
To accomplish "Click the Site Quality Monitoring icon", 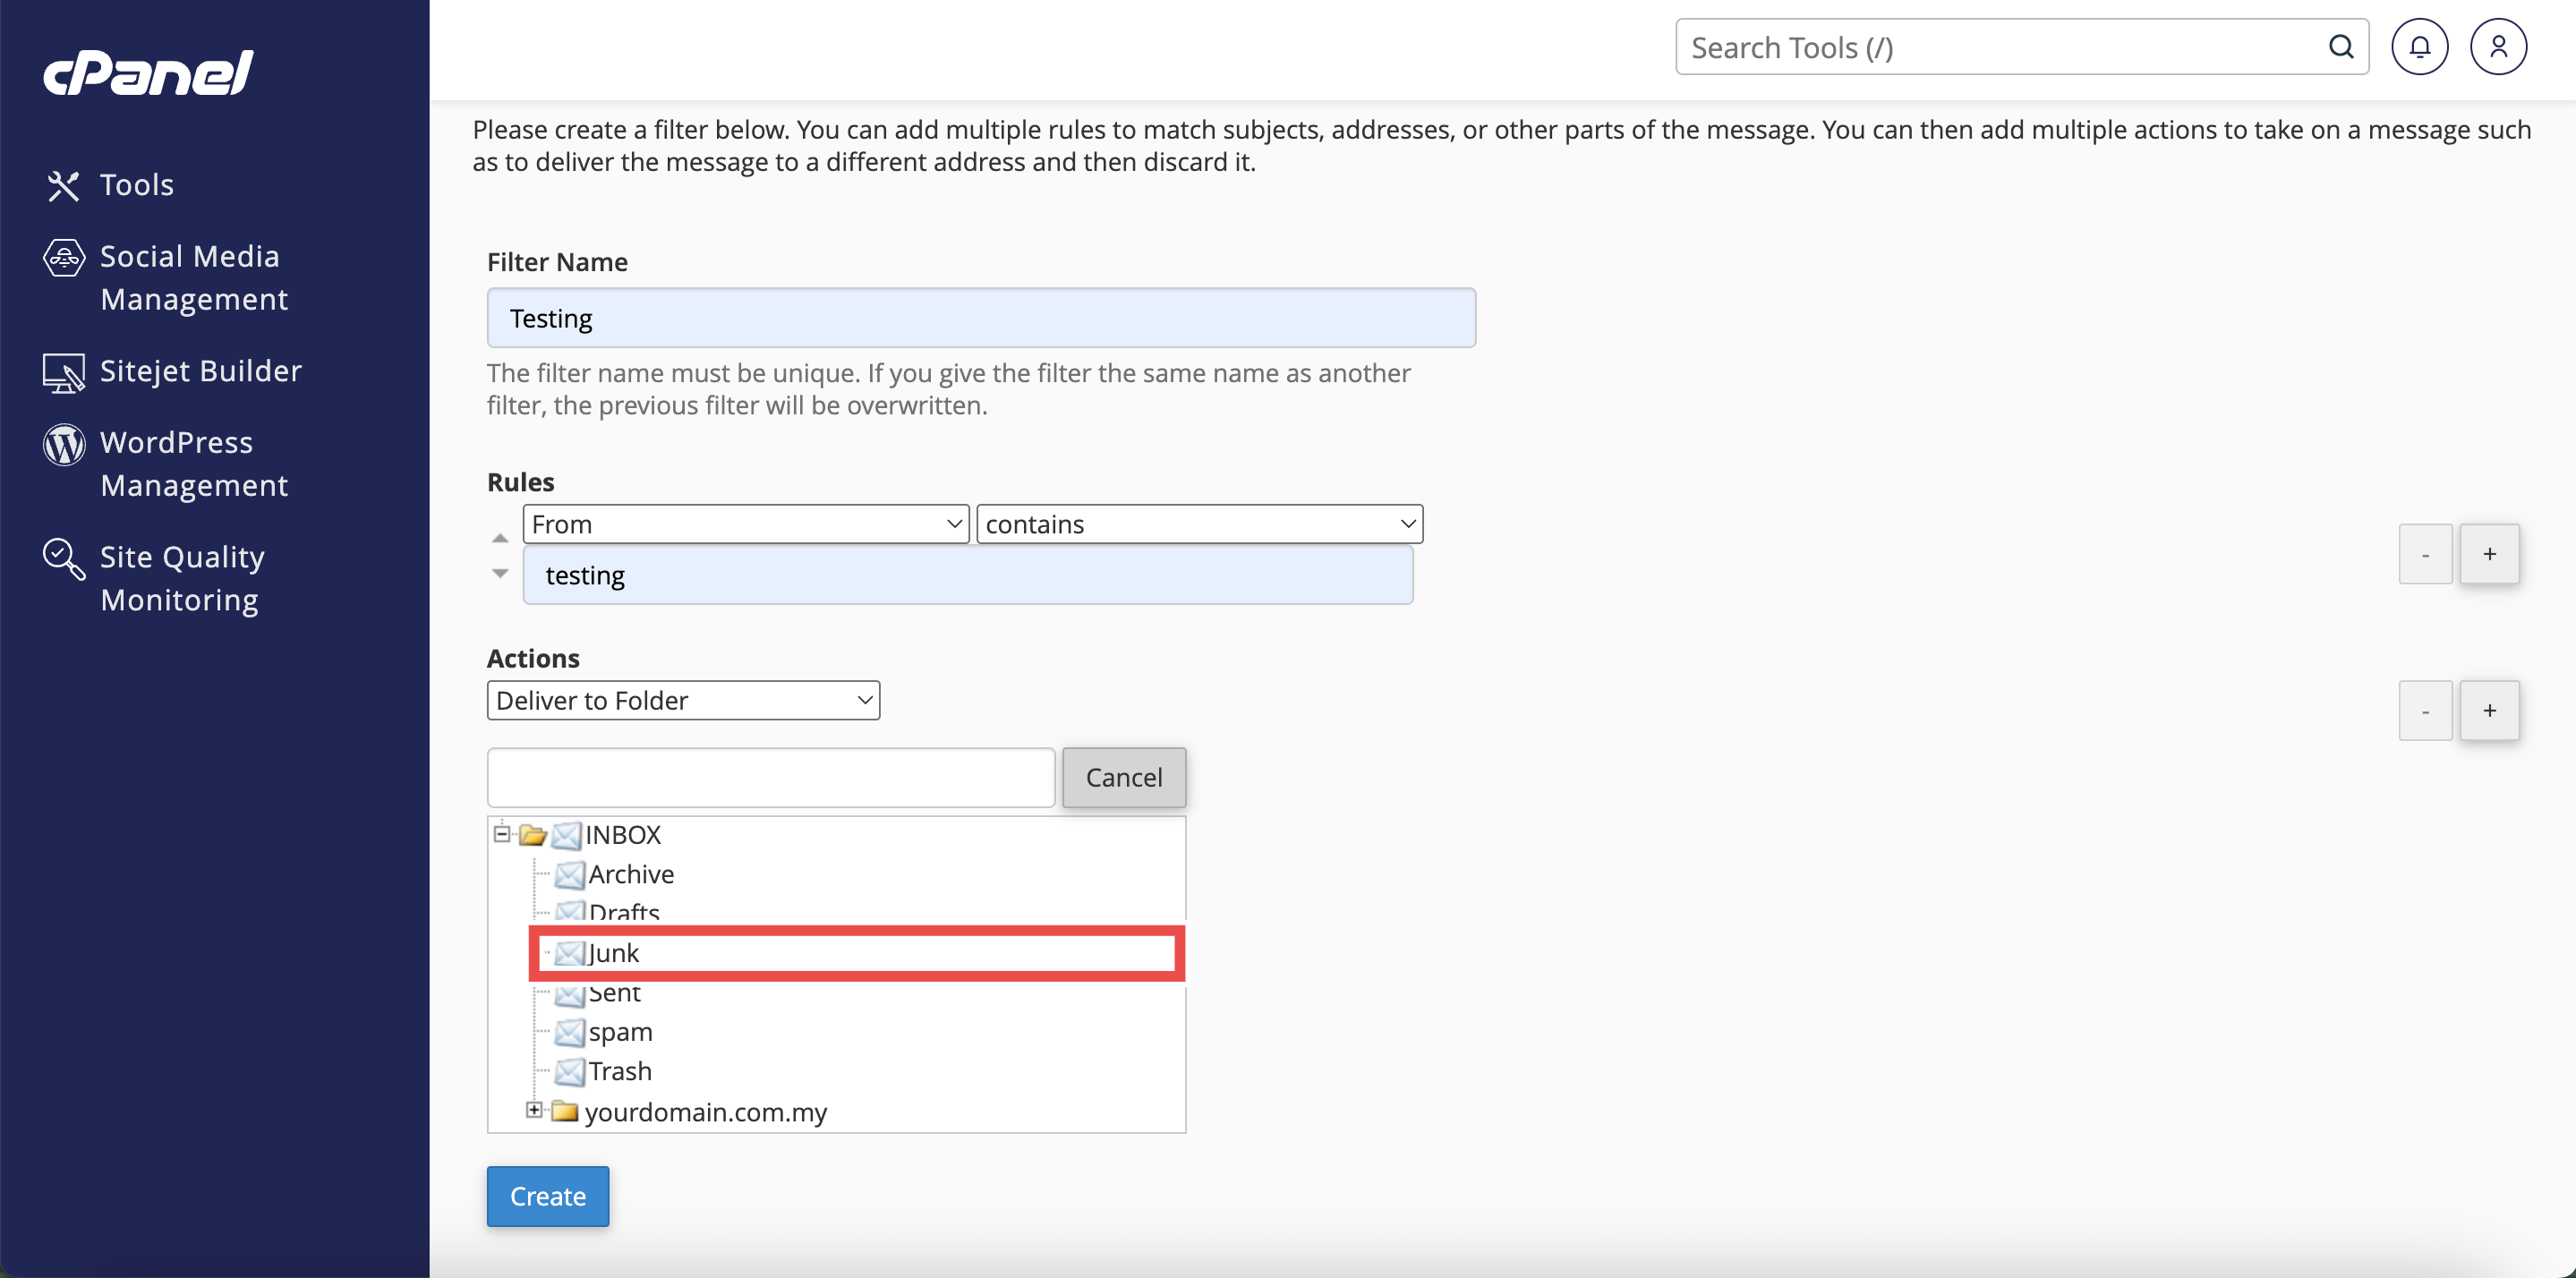I will [63, 558].
